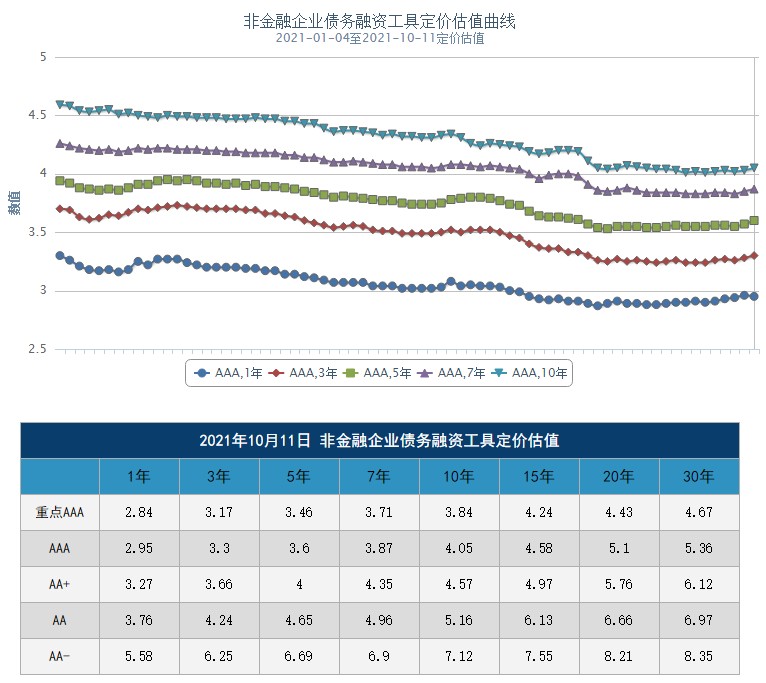Click last square marker of AAA,5年 line
Screen dimensions: 766x683
[754, 220]
